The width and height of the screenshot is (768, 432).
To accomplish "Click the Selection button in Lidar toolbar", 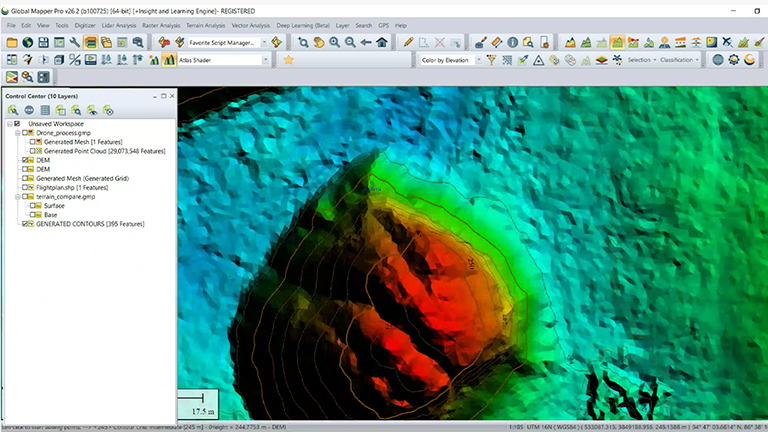I will (x=641, y=60).
